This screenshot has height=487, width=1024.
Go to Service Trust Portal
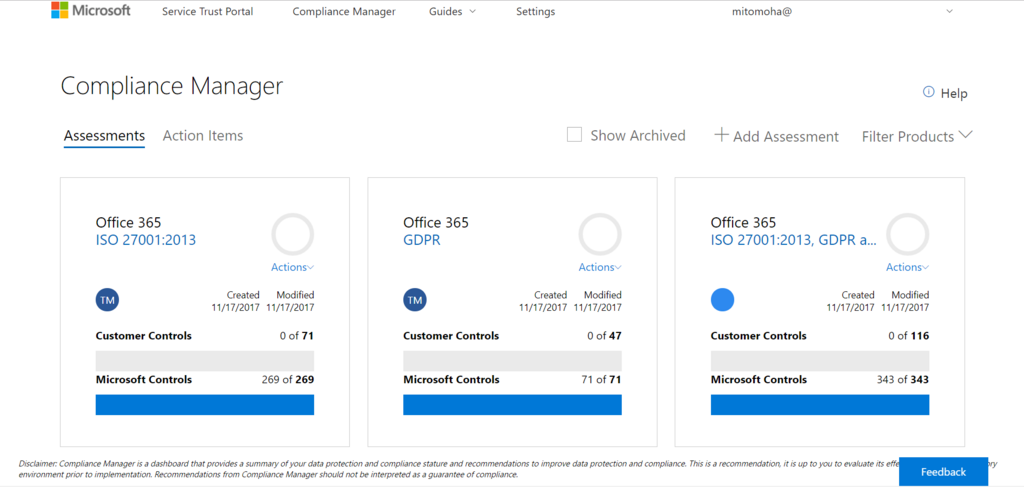tap(208, 12)
